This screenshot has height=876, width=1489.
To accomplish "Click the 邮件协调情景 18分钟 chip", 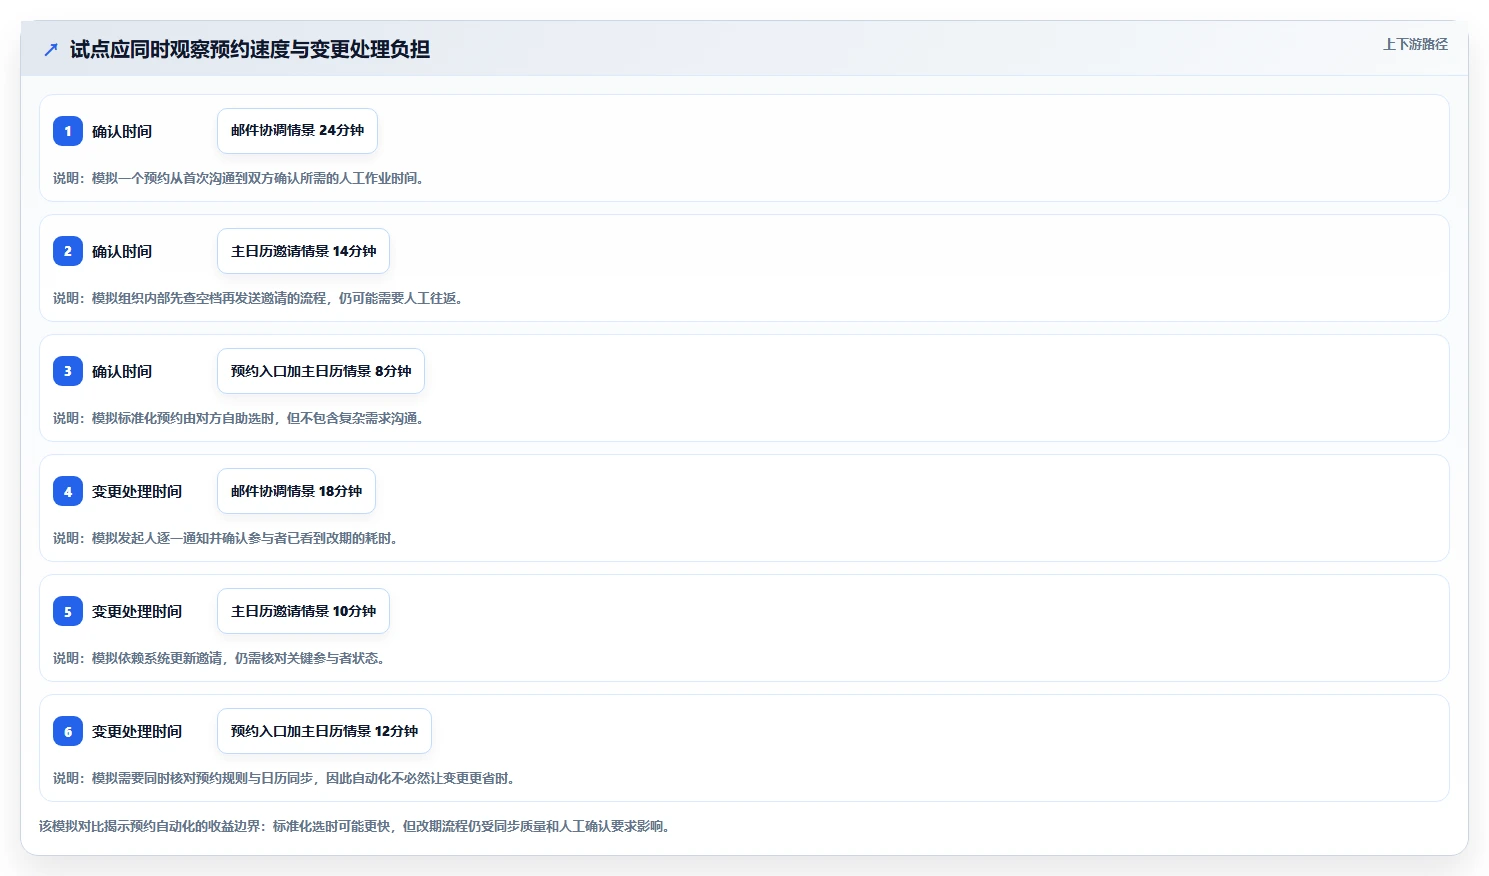I will coord(296,491).
